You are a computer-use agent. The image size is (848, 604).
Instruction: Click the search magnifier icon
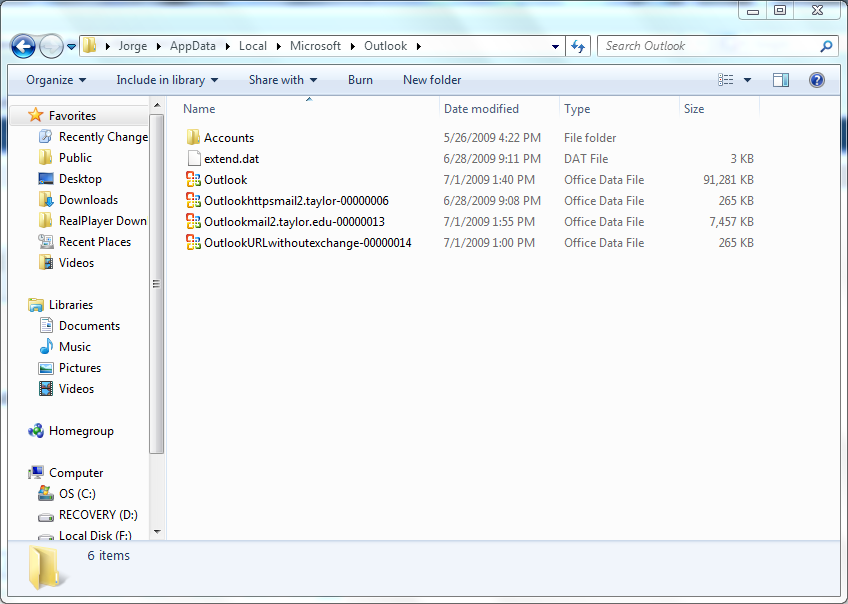point(826,47)
